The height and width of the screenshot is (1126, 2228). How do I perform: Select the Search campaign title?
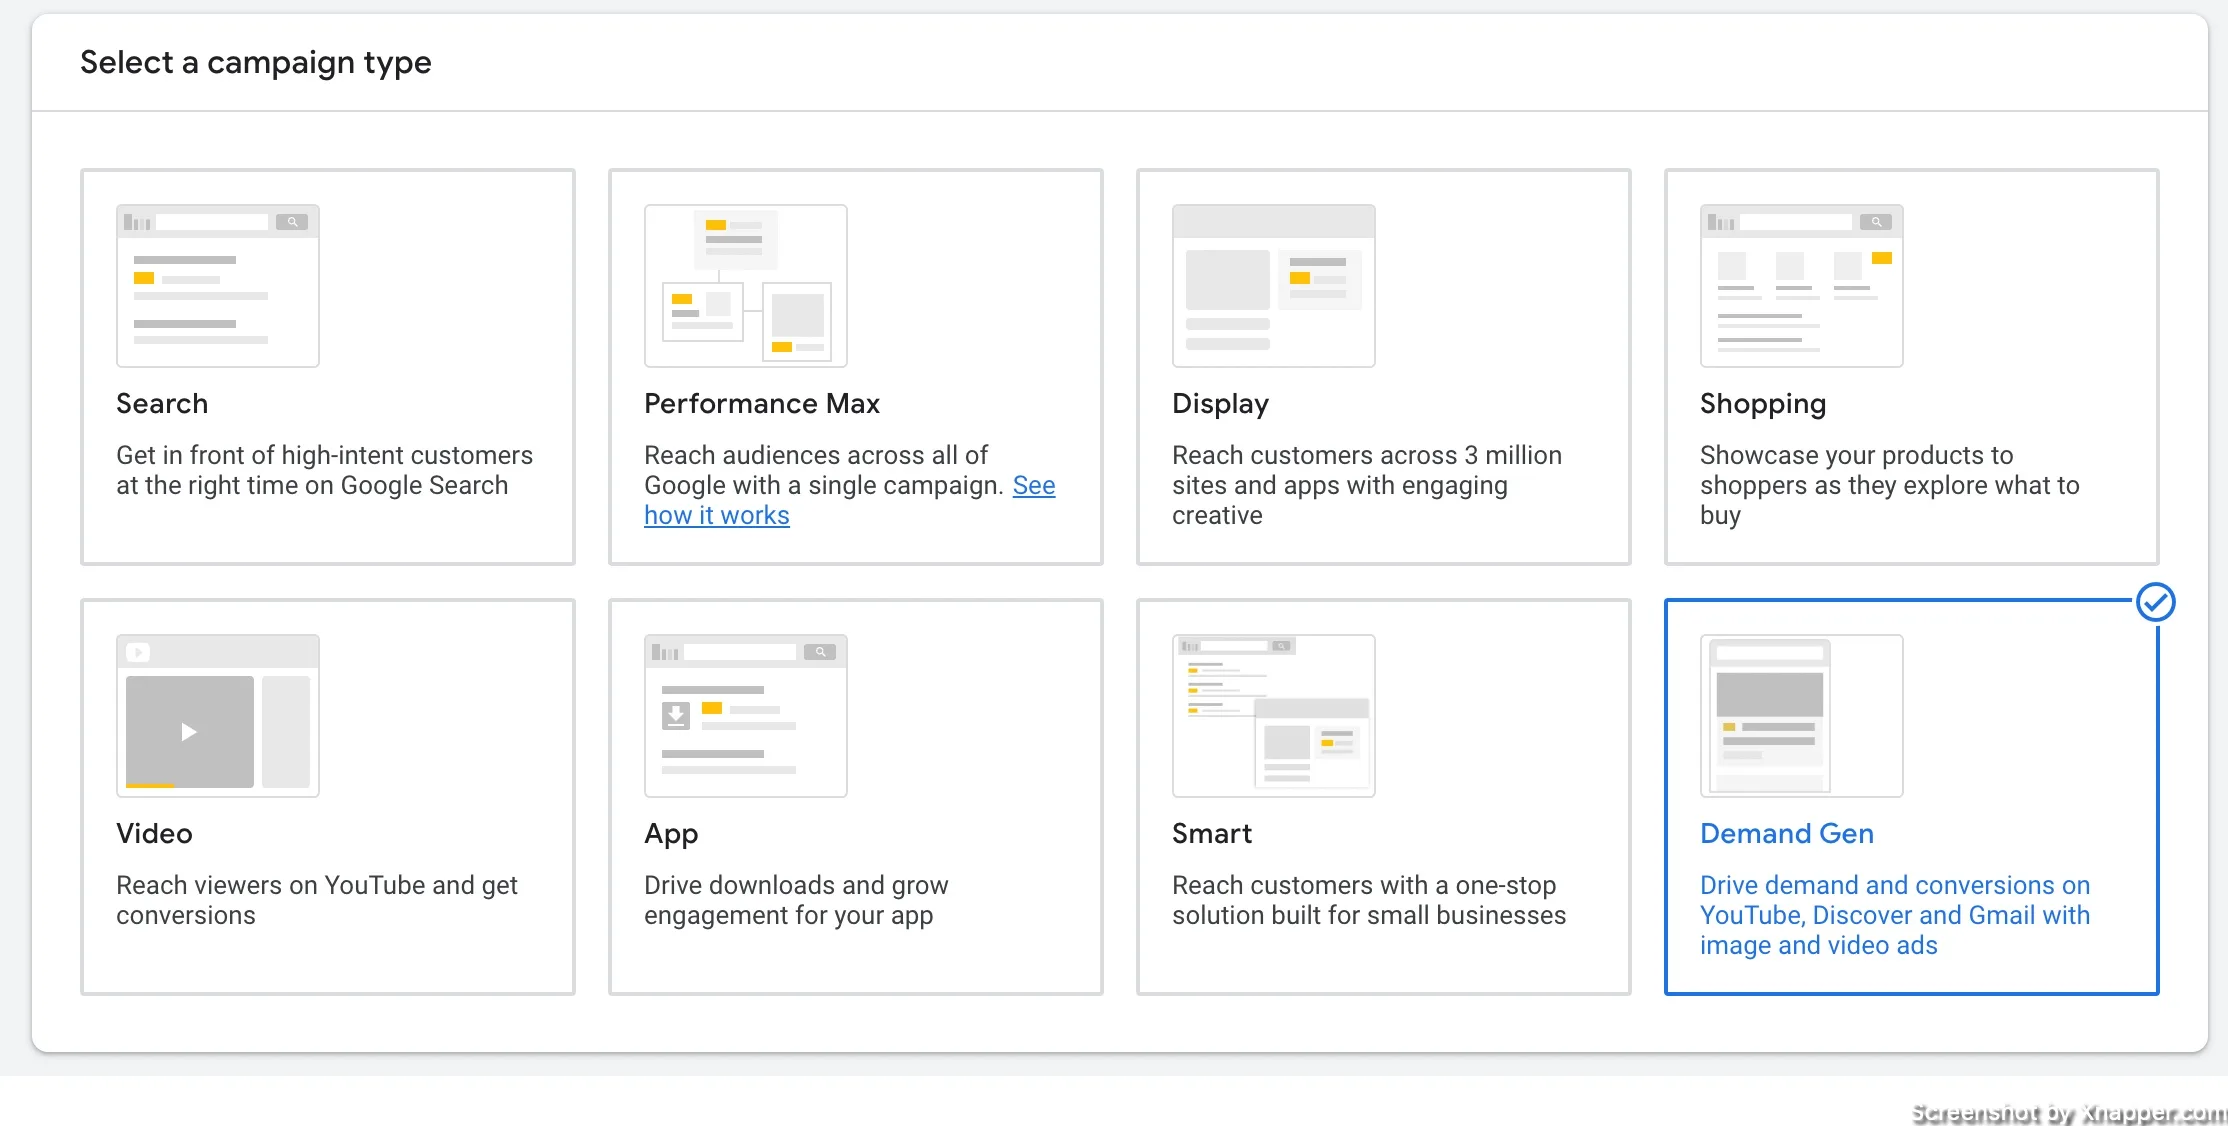[x=162, y=403]
